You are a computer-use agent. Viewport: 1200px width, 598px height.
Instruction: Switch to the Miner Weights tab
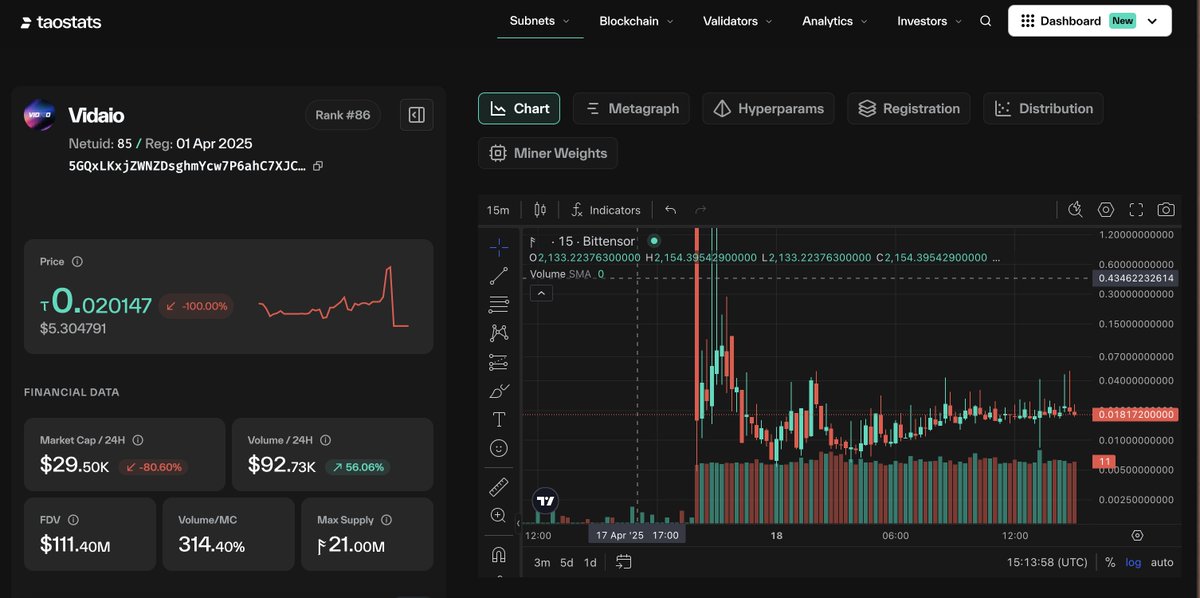(548, 153)
